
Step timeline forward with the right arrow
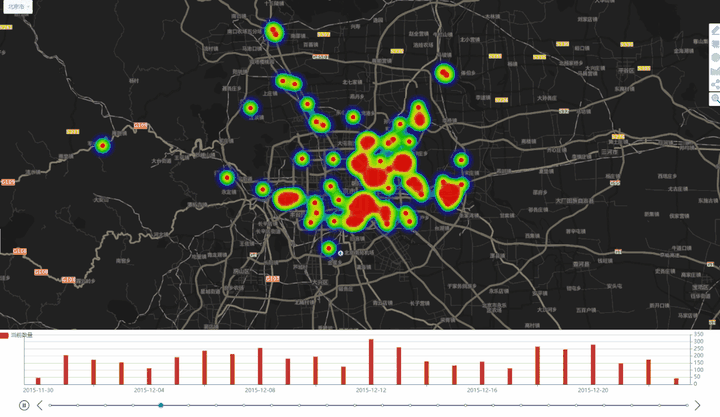698,405
